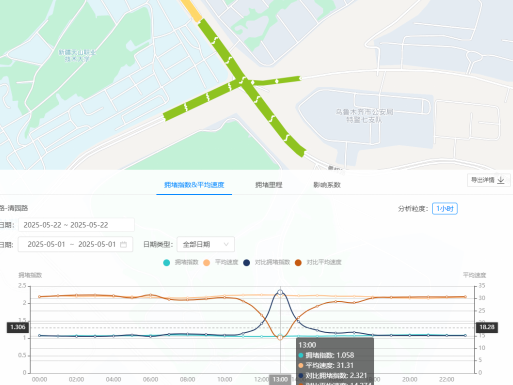
Task: Select the 1小时 analysis granularity button
Action: coord(445,209)
